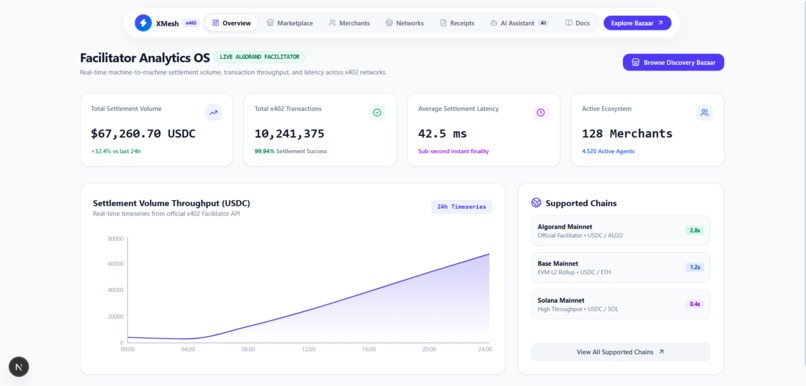Click the arrow icon in Explore Bazaar button
This screenshot has height=386, width=806.
(661, 23)
